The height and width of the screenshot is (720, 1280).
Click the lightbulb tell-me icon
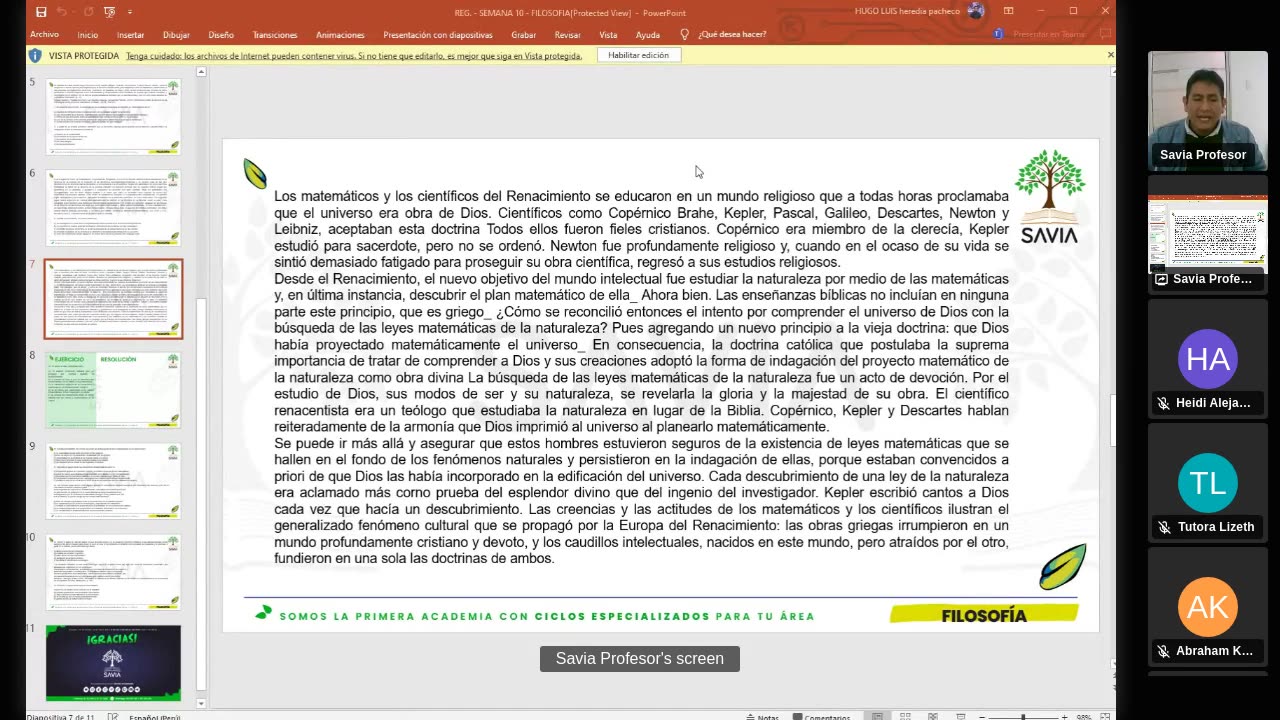[685, 34]
